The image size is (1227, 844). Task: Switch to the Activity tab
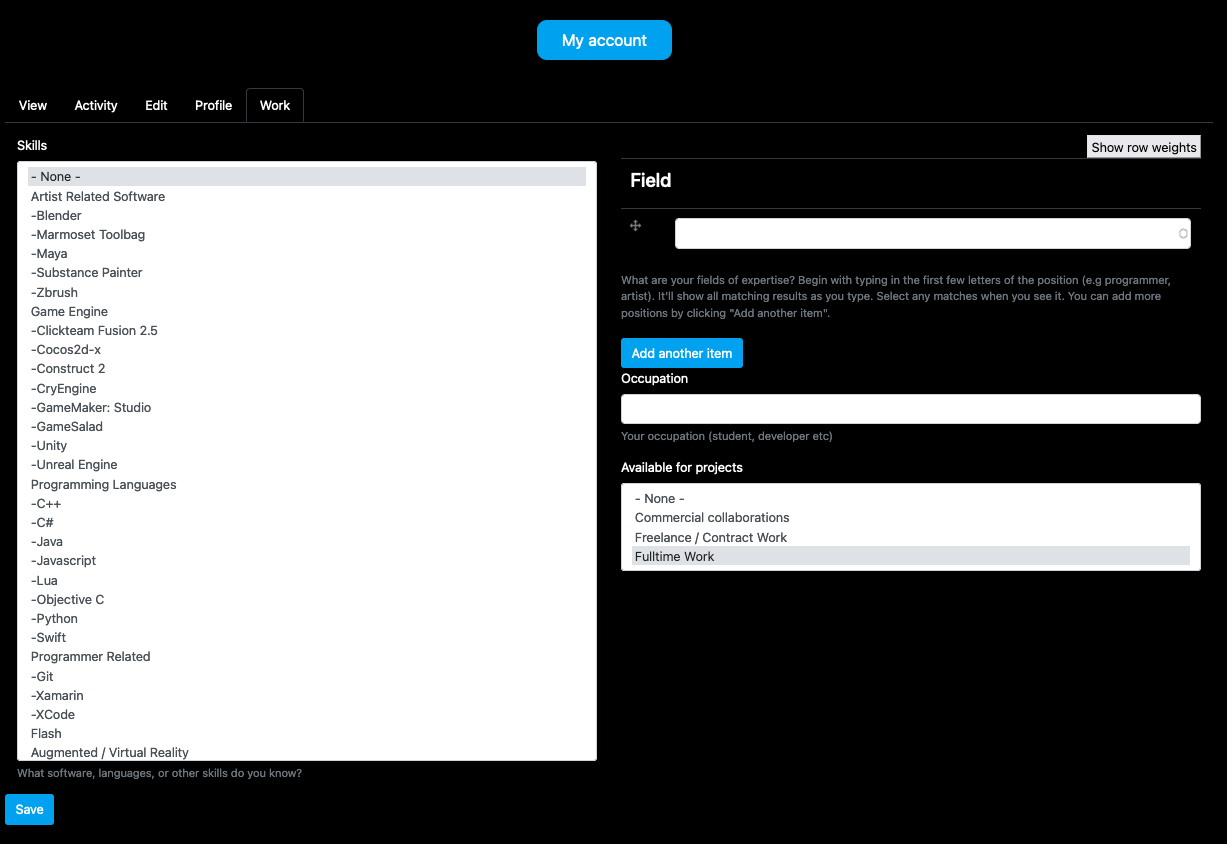[x=96, y=105]
